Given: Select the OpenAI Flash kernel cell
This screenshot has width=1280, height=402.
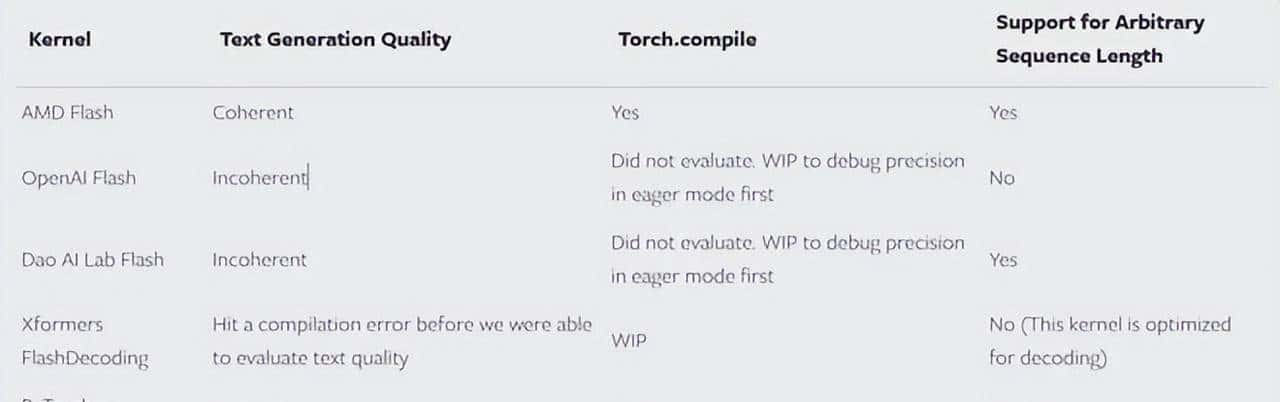Looking at the screenshot, I should point(78,178).
